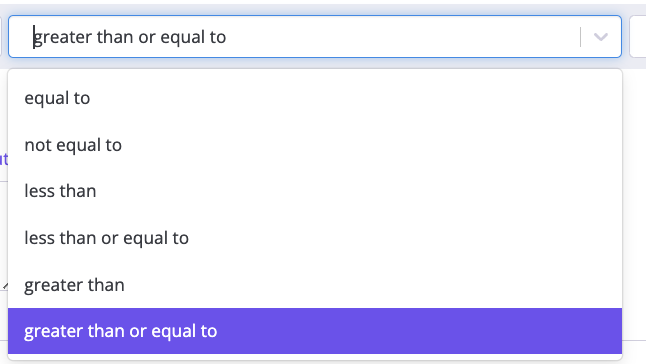Switch the comparison to 'not equal to'

point(315,145)
